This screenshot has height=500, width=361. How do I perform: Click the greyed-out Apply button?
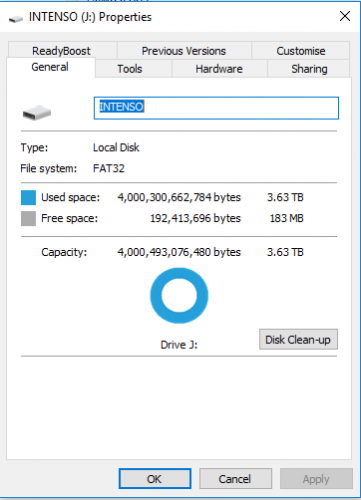(316, 479)
